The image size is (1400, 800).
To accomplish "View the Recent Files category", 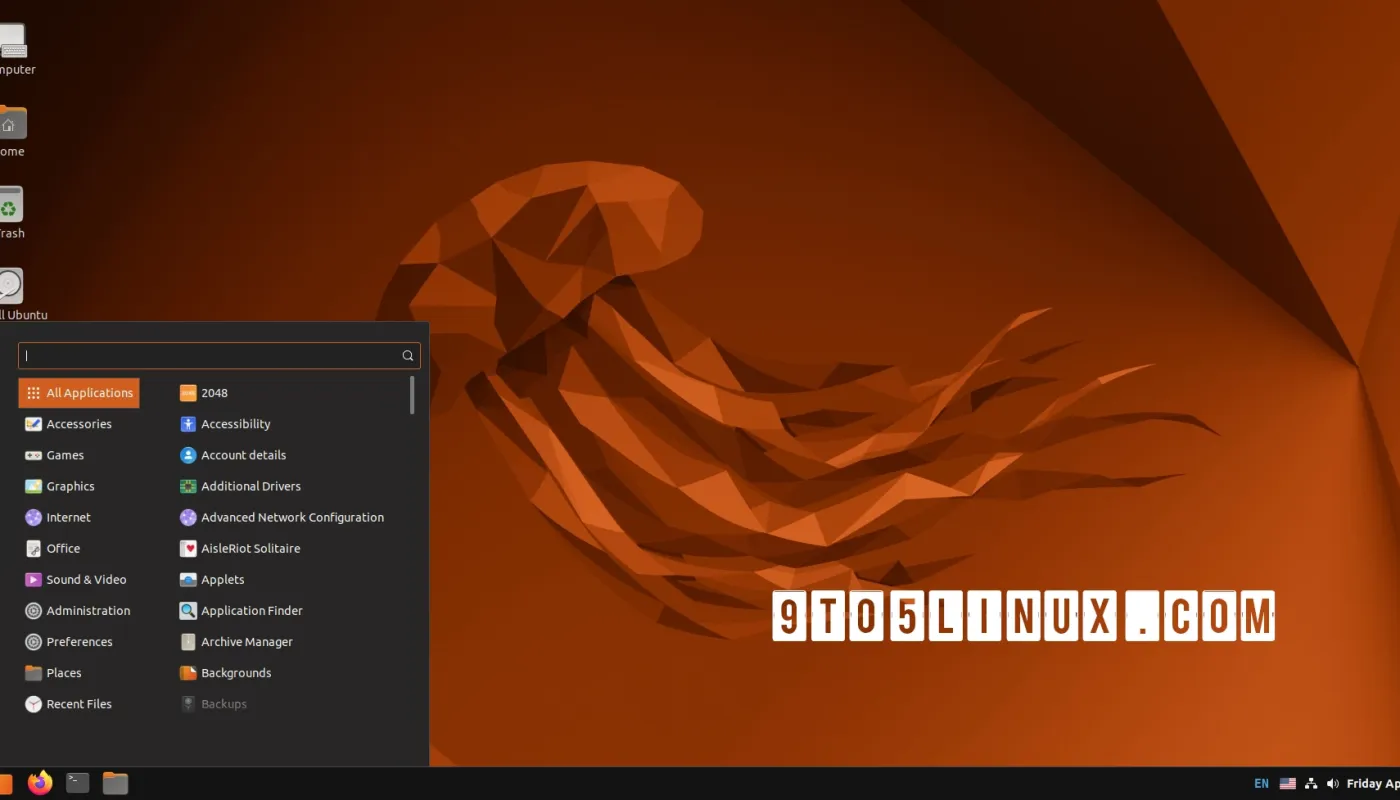I will 68,704.
